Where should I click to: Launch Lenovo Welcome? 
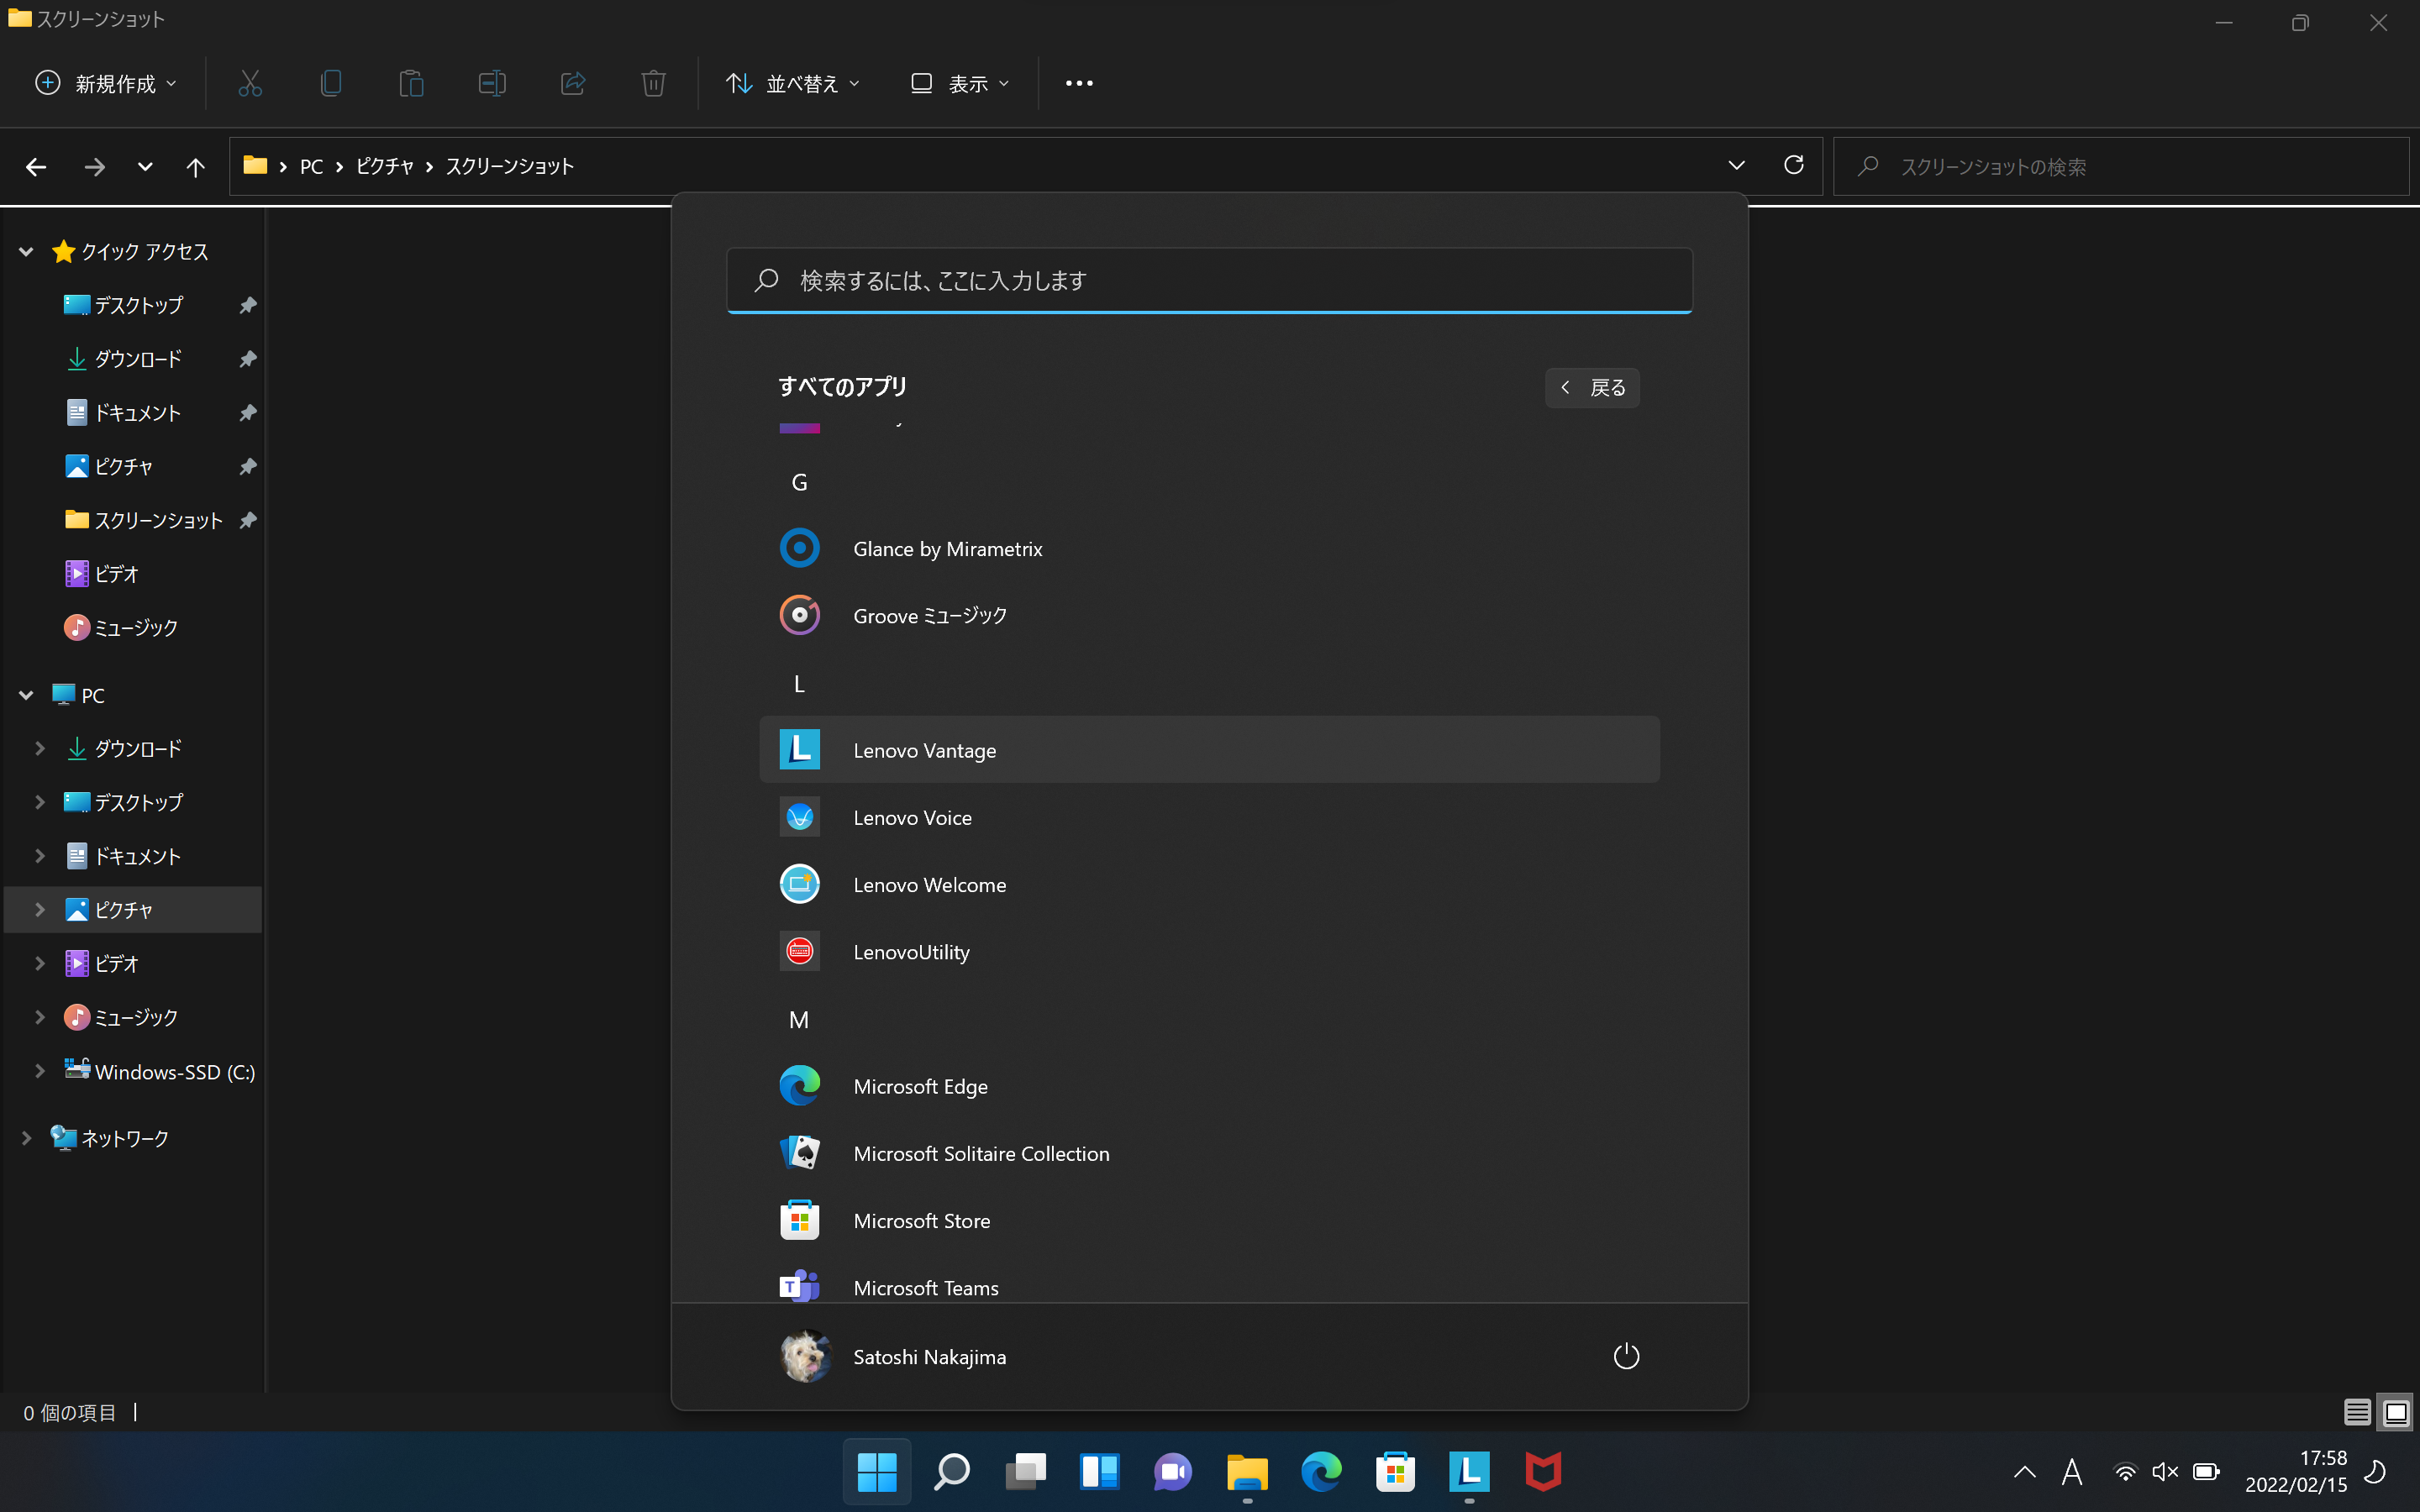click(1209, 884)
